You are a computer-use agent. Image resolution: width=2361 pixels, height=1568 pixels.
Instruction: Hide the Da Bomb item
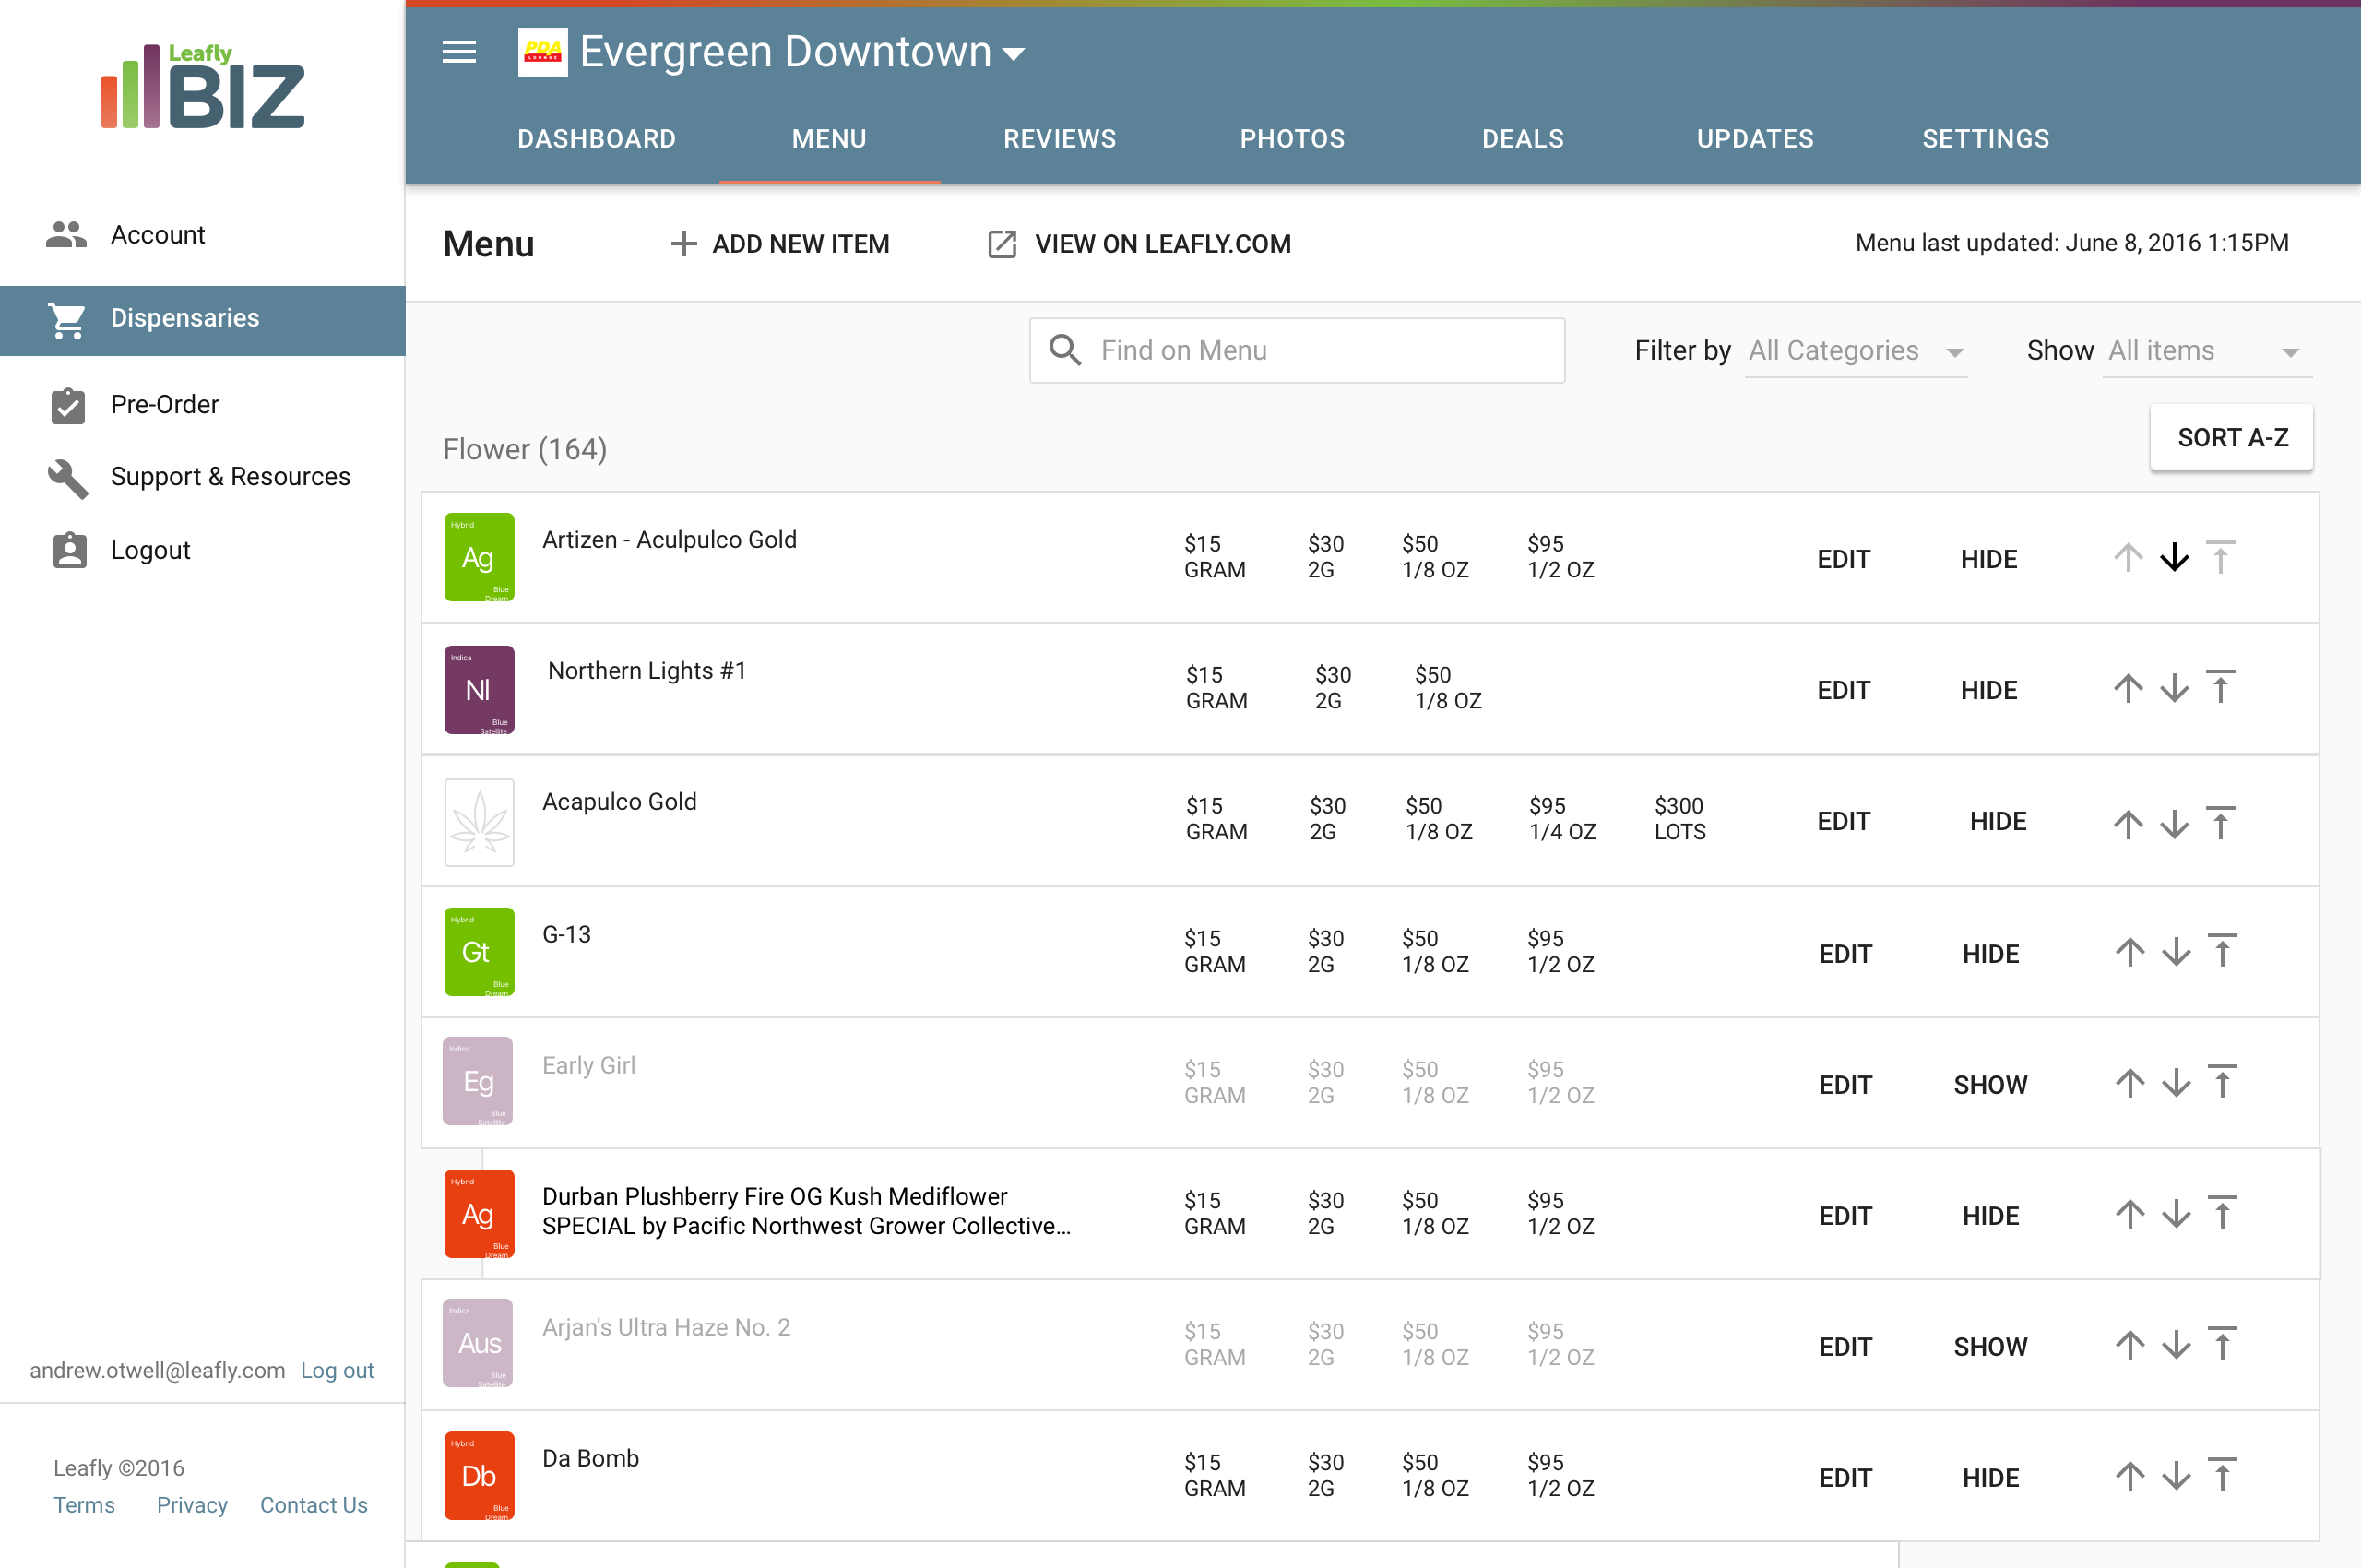point(1990,1479)
